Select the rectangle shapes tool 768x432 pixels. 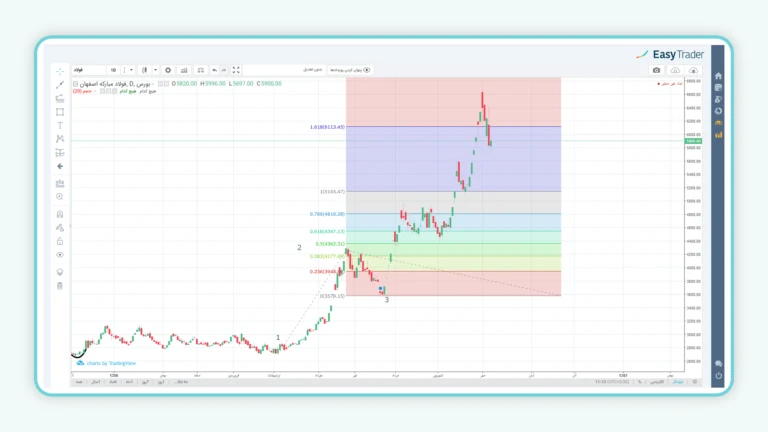(60, 112)
